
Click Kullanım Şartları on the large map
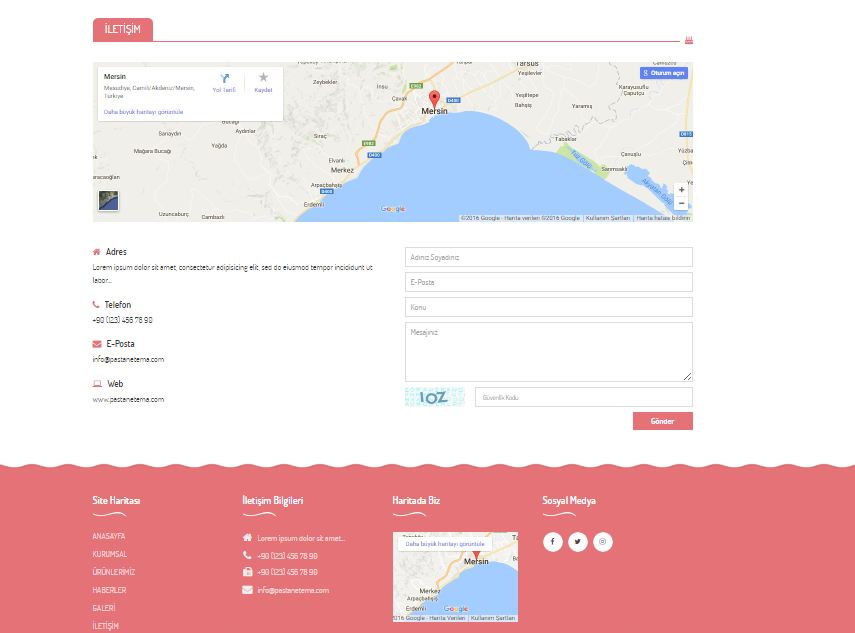pyautogui.click(x=607, y=218)
